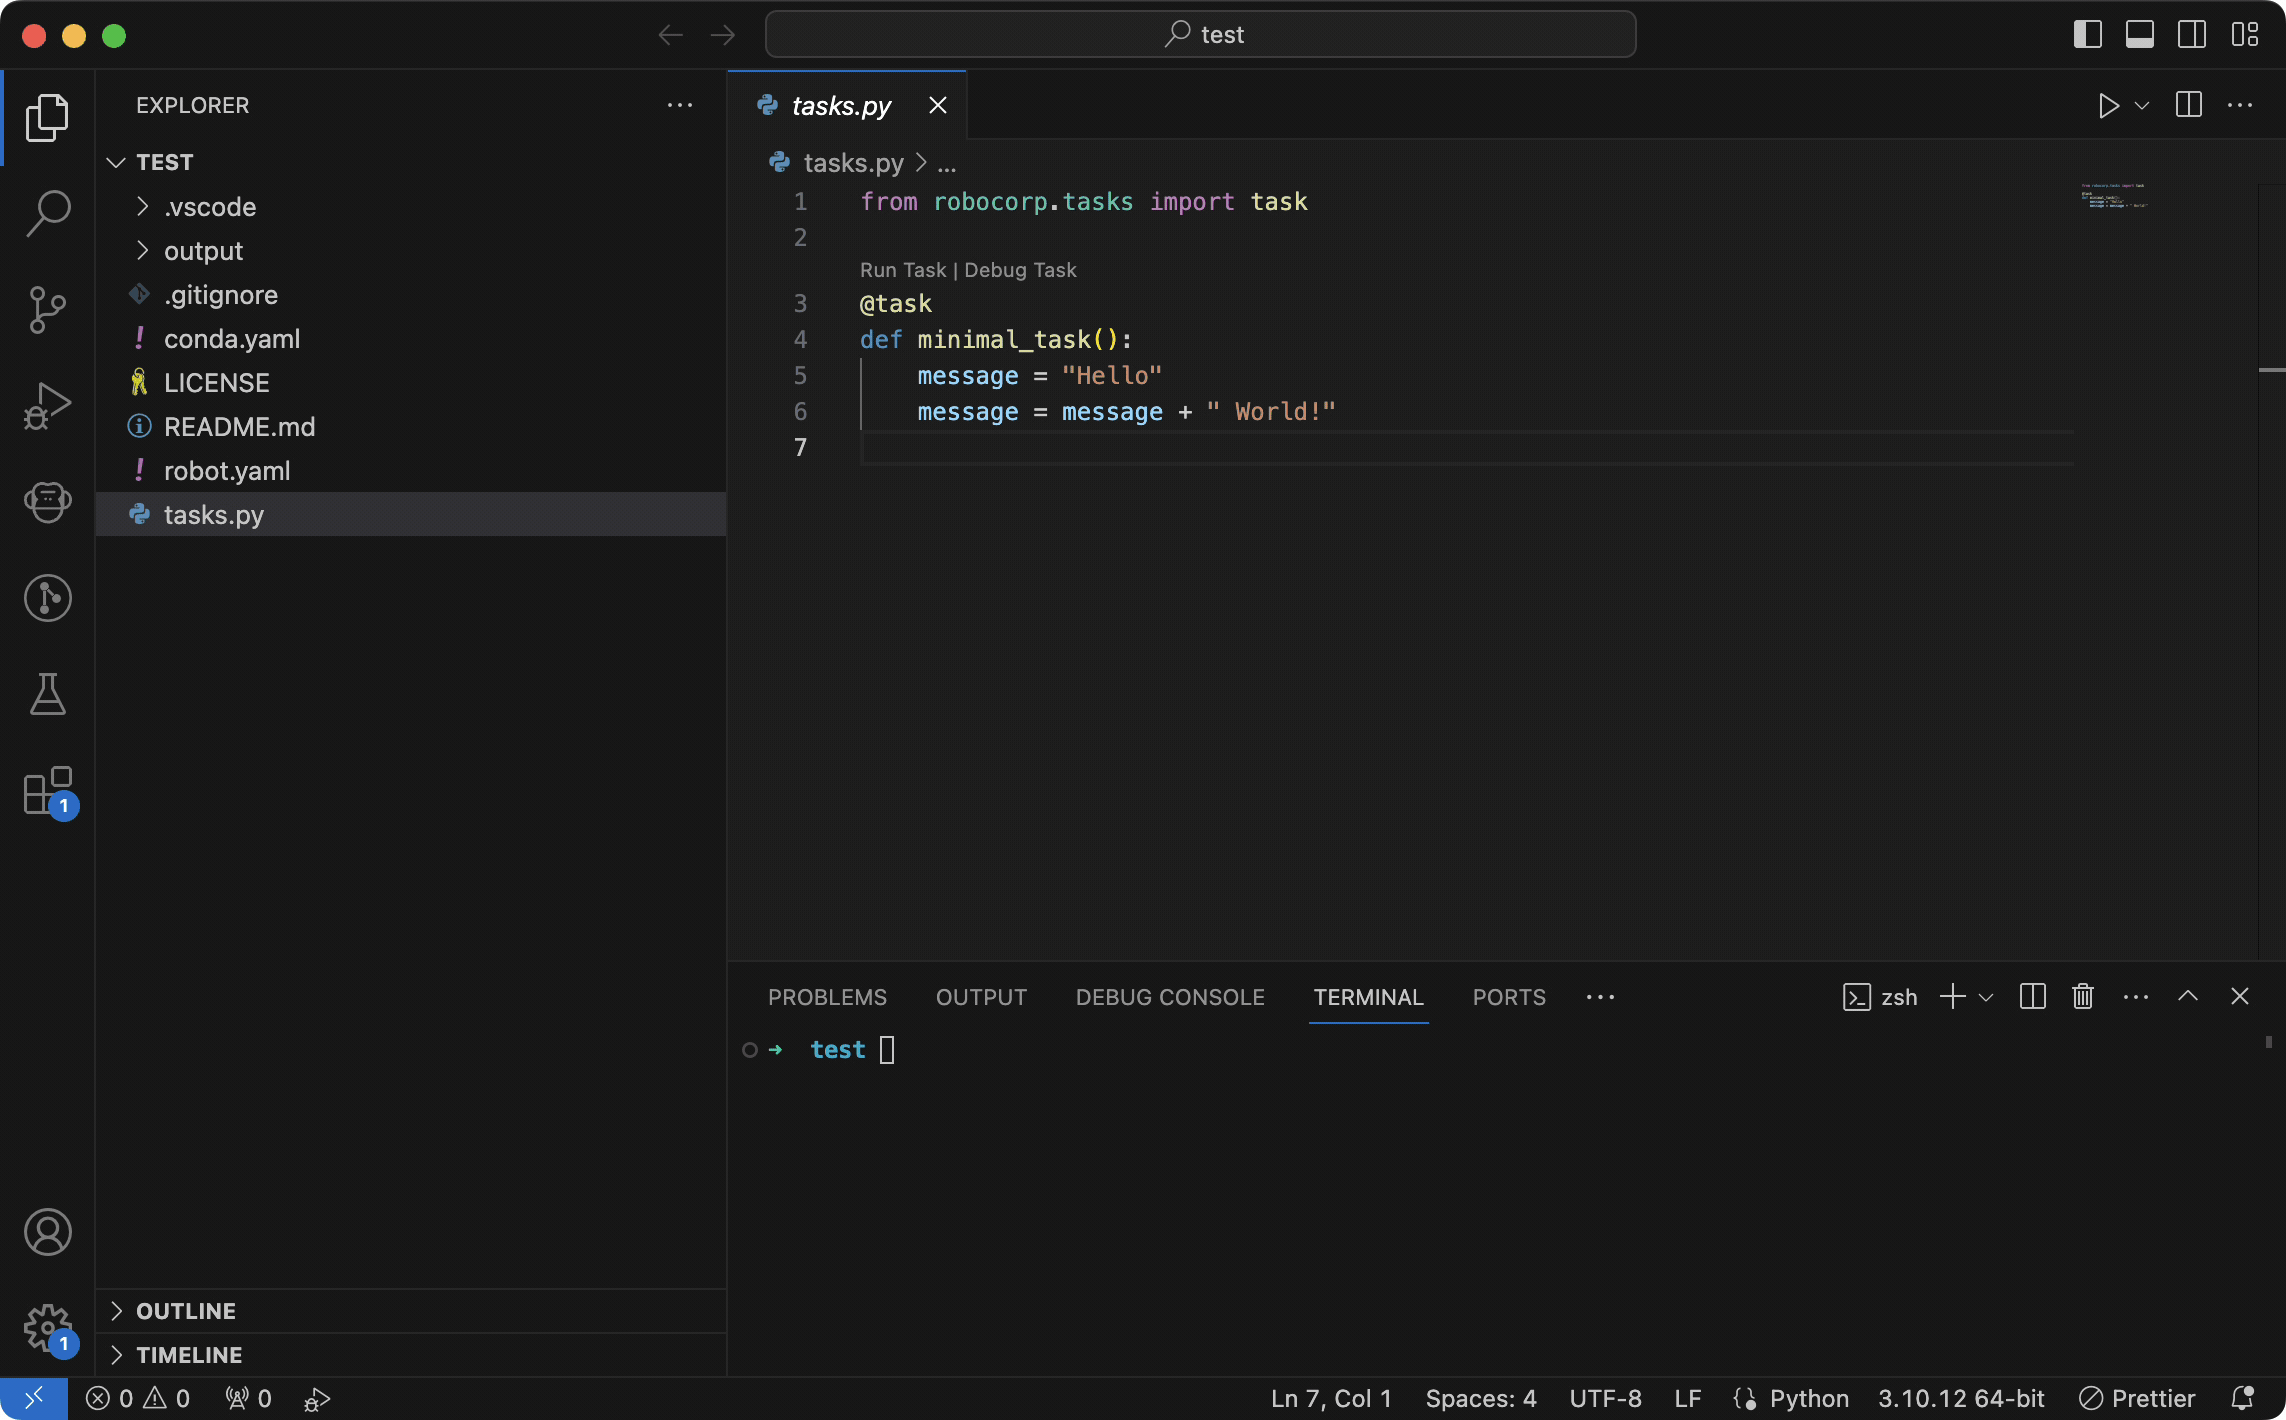Expand the OUTLINE section

coord(186,1311)
